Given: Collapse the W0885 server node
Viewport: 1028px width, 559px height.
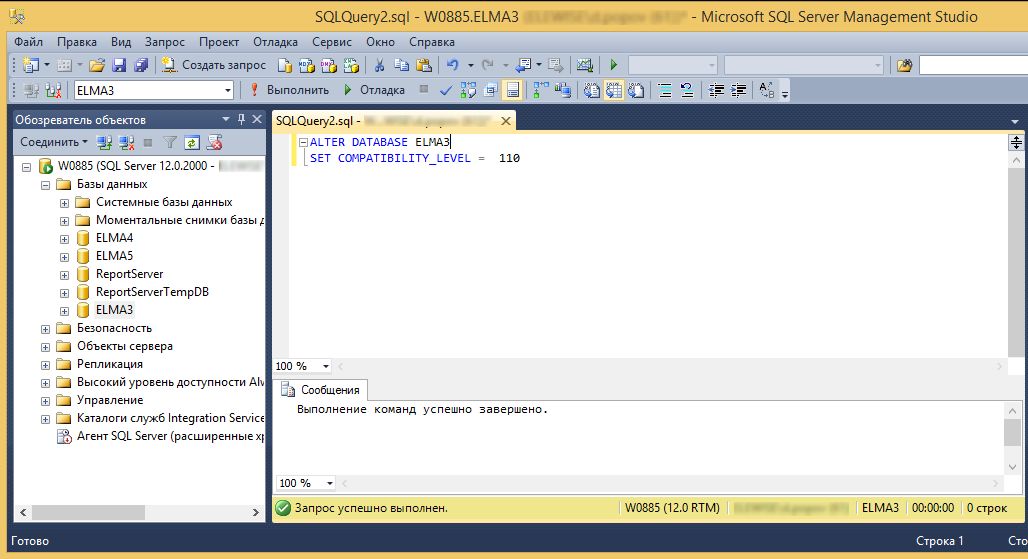Looking at the screenshot, I should coord(27,167).
